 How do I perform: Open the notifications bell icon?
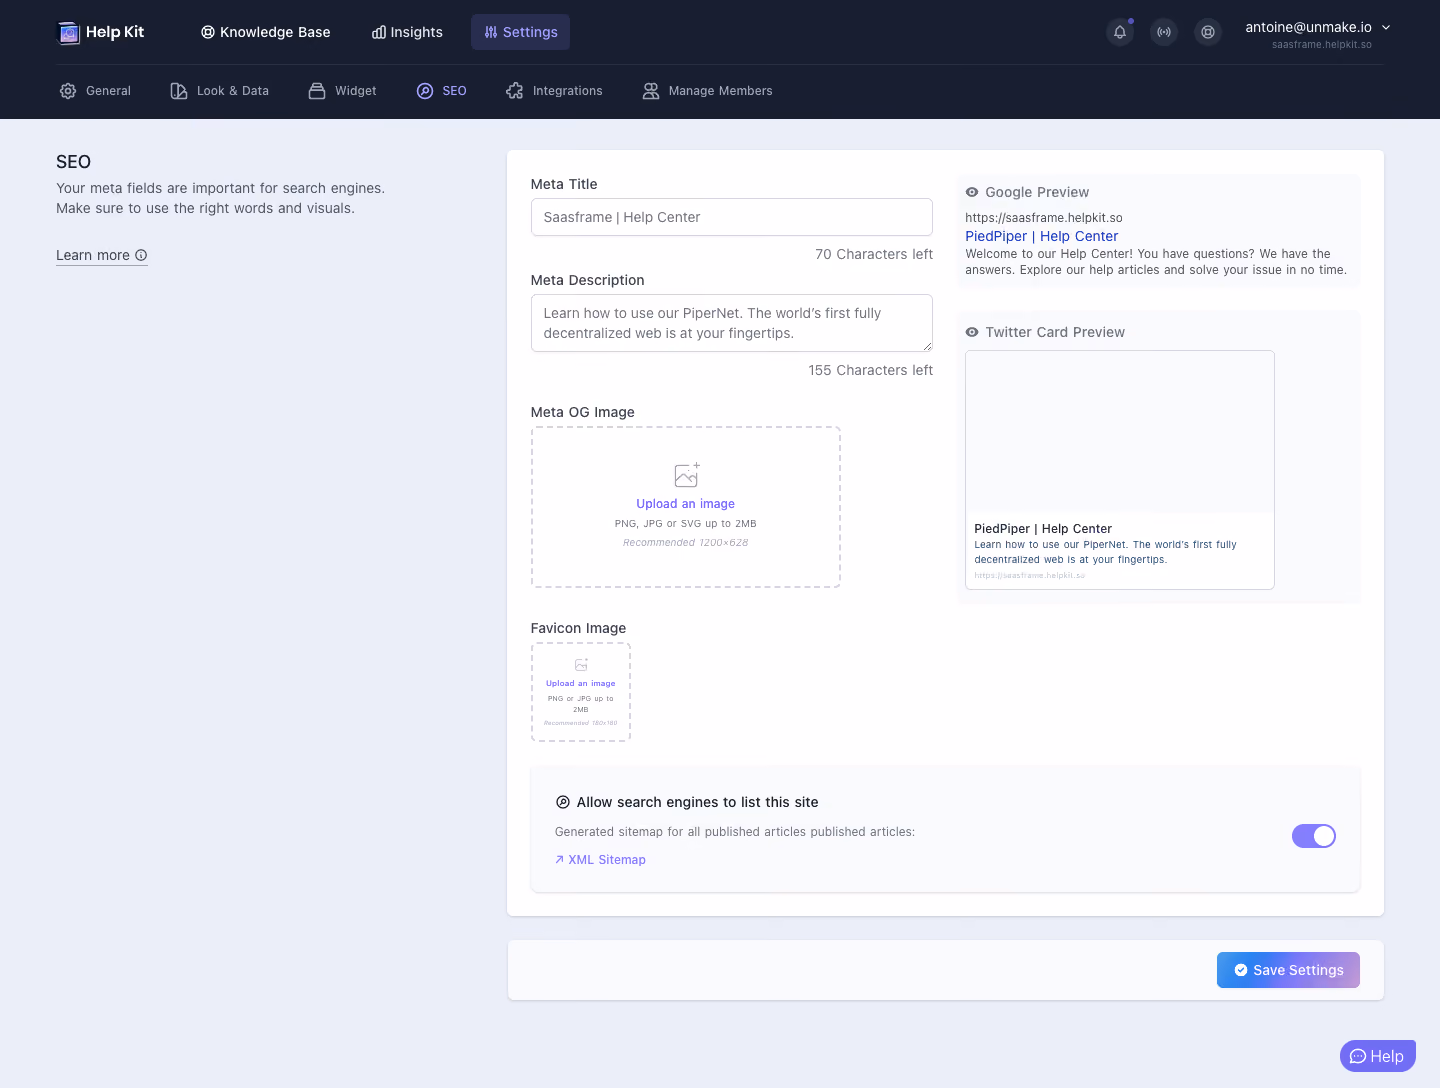coord(1120,32)
